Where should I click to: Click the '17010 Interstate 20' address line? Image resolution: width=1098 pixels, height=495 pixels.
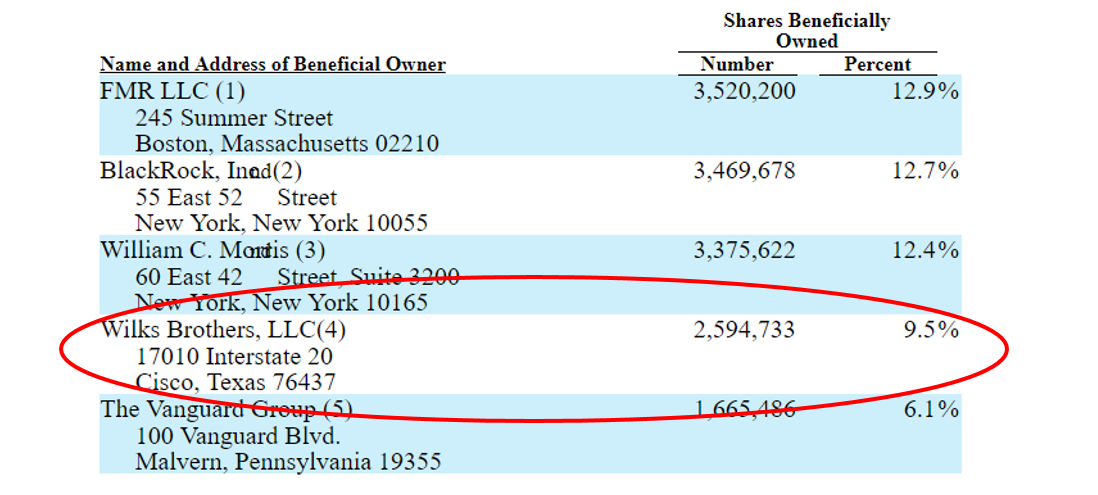click(x=234, y=357)
